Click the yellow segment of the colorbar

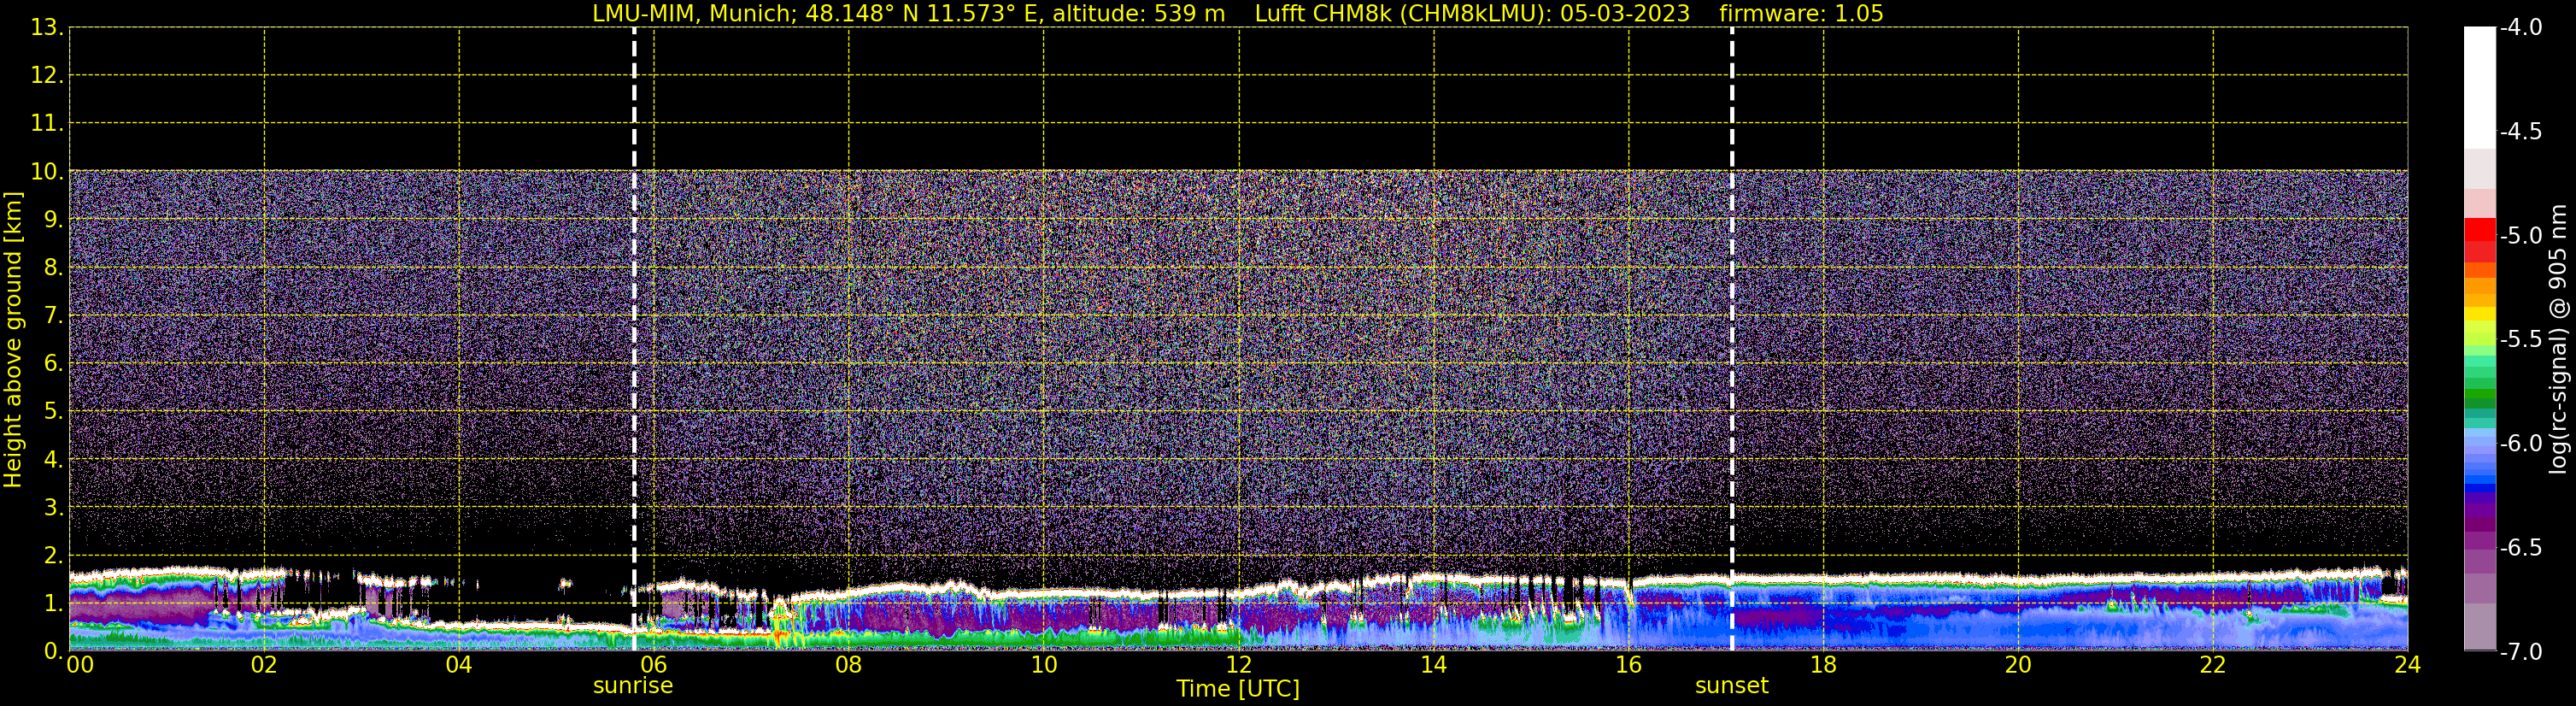pyautogui.click(x=2479, y=315)
